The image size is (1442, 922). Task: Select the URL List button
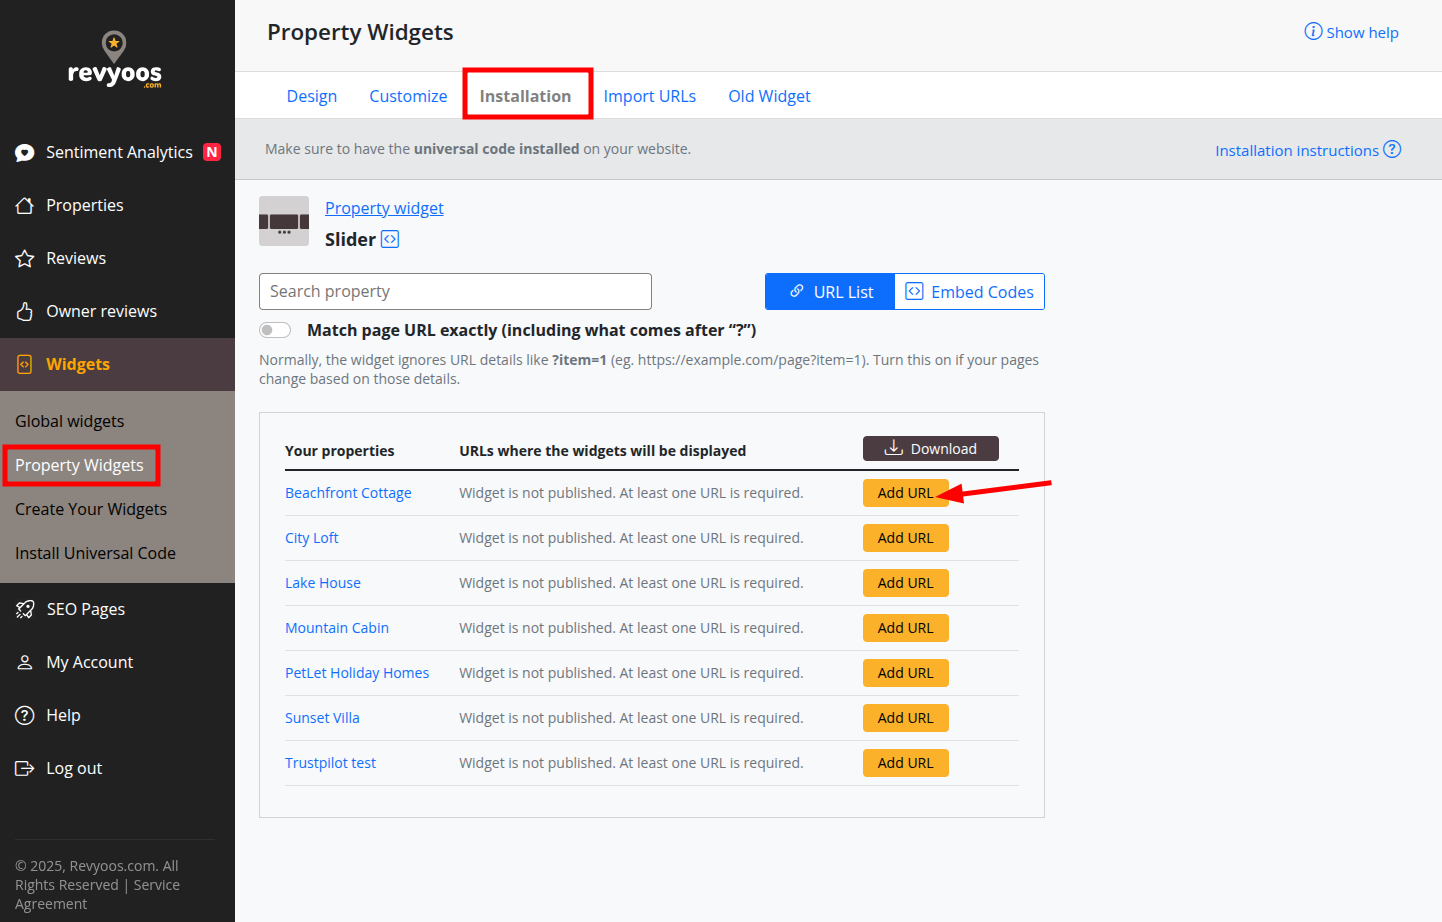(830, 292)
